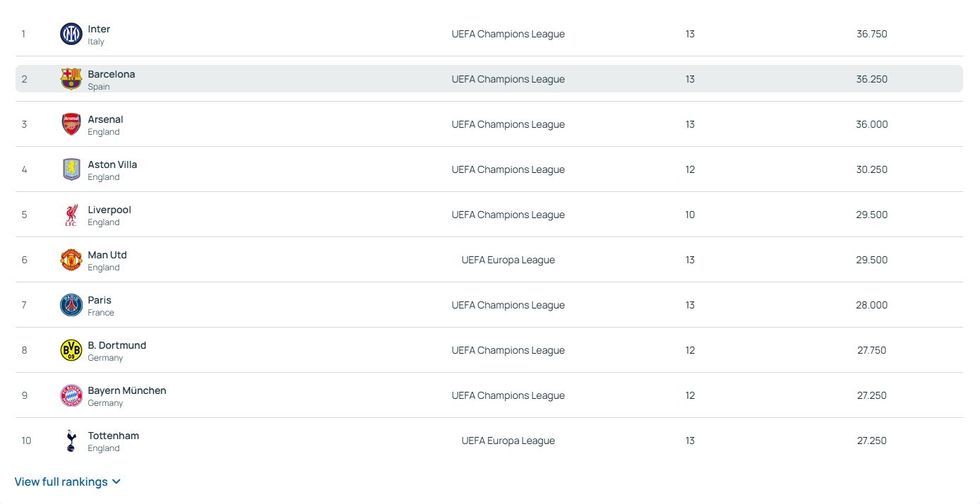Open the Liverpool crest icon

click(71, 215)
